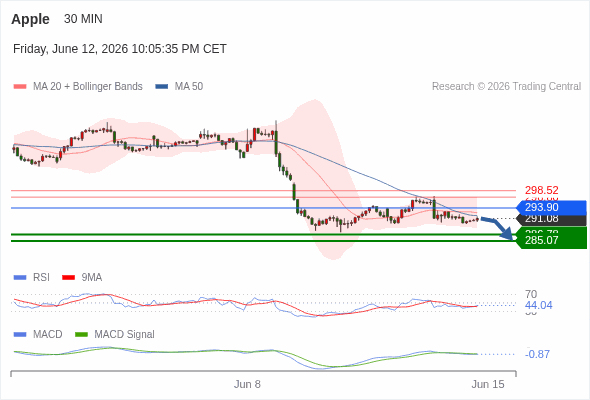
Task: Select the 291.08 current price tag
Action: pos(551,219)
